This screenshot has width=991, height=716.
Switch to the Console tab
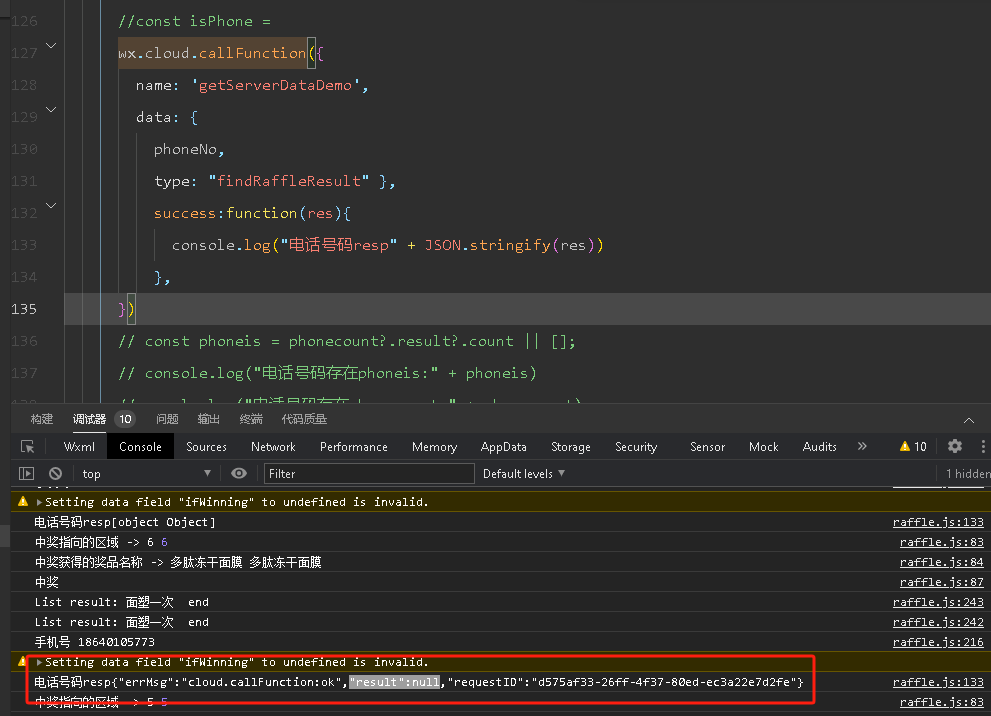[140, 447]
